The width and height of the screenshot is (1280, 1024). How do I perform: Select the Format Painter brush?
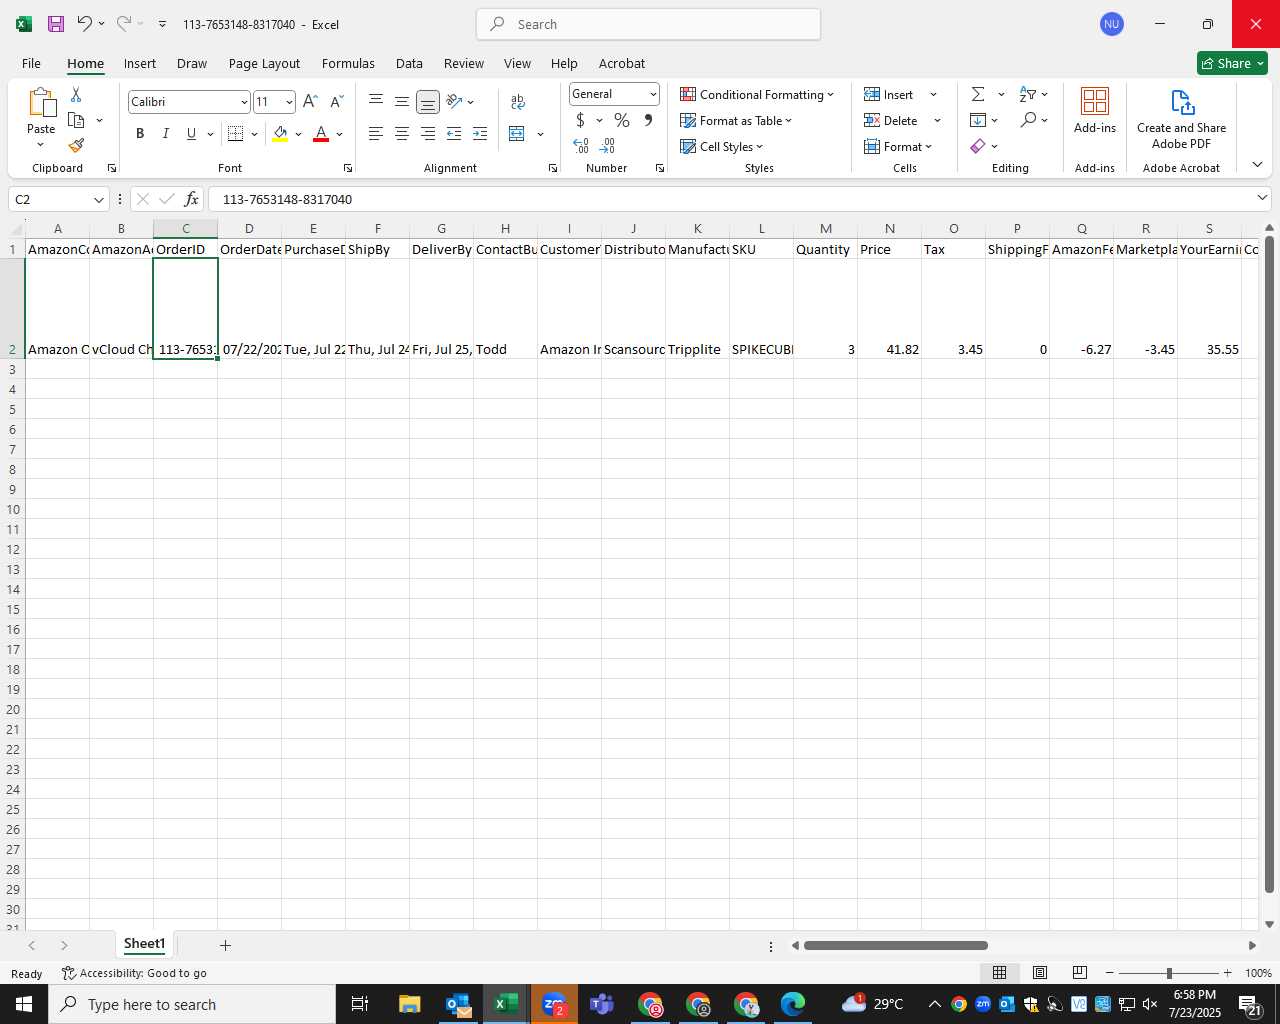76,145
